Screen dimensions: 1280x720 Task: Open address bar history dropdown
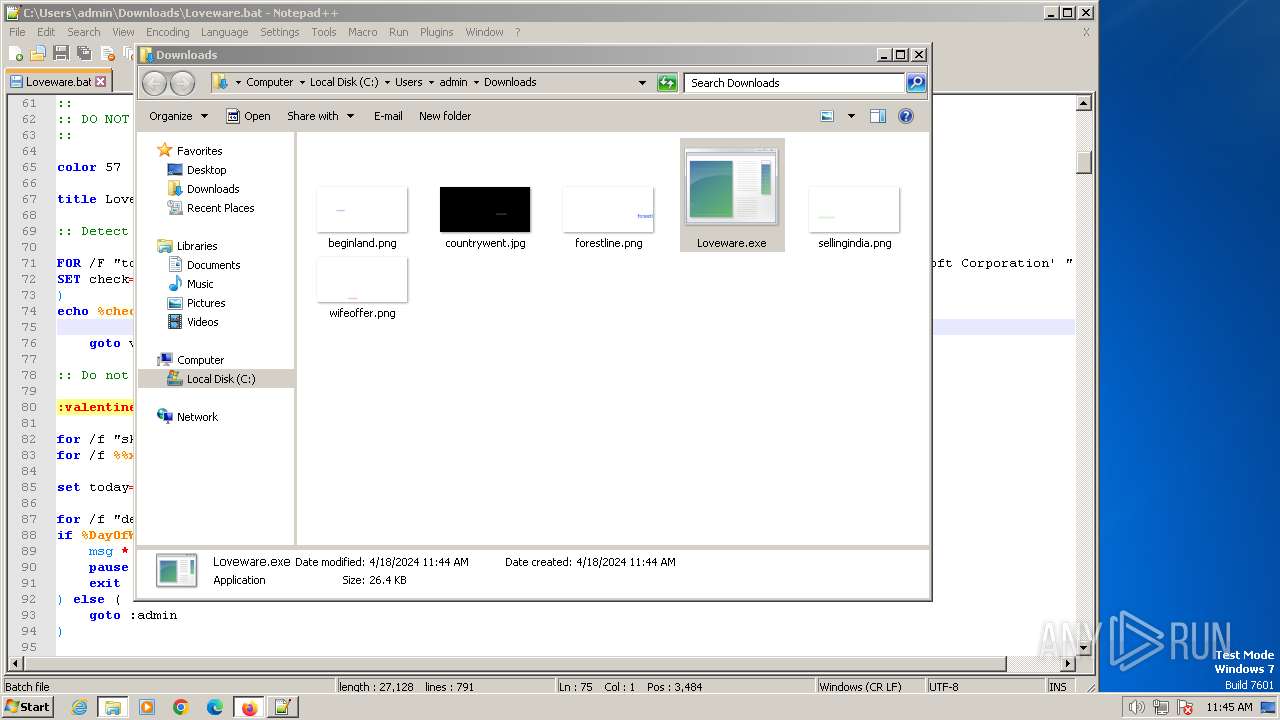coord(642,83)
